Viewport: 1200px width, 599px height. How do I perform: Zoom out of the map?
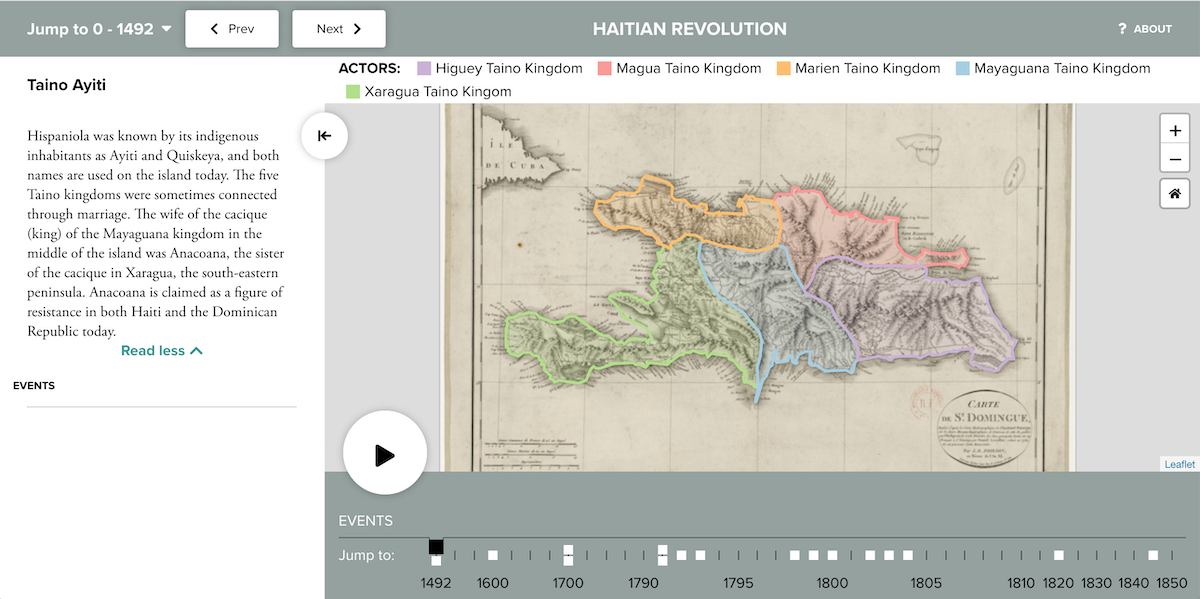click(1174, 158)
